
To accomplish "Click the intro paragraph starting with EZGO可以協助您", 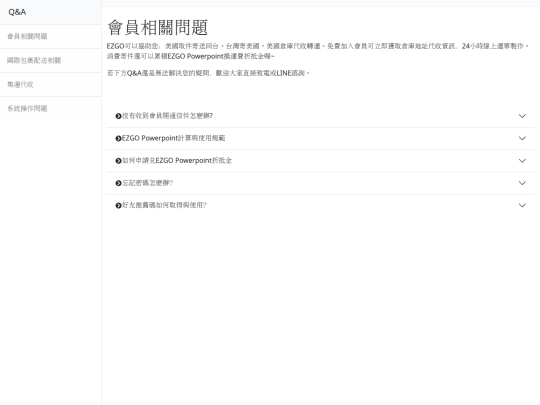I will coord(318,51).
